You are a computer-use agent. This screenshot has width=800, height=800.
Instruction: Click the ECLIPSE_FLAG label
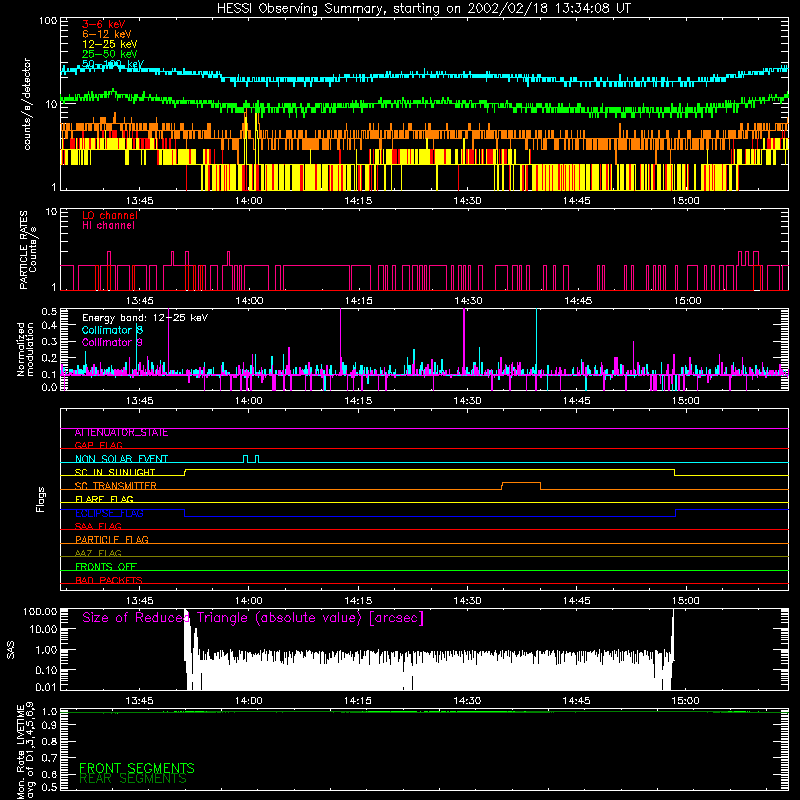point(109,513)
